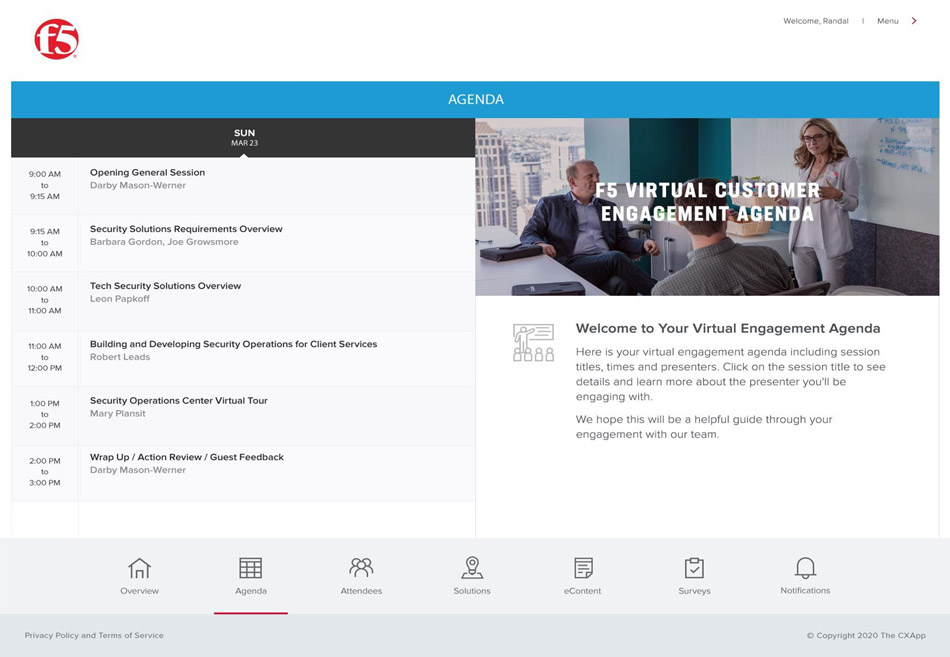
Task: Switch to the Attendees tab label
Action: tap(361, 591)
